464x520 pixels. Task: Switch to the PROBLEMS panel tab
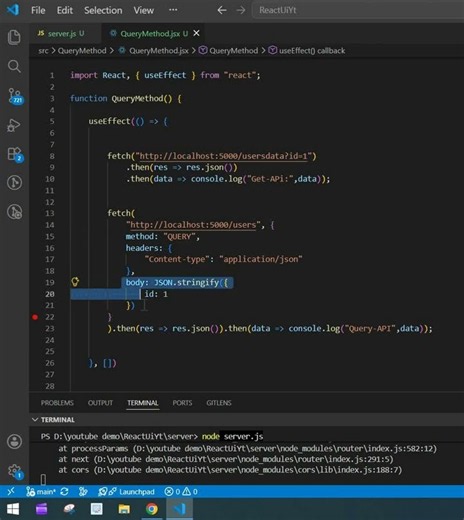[57, 403]
